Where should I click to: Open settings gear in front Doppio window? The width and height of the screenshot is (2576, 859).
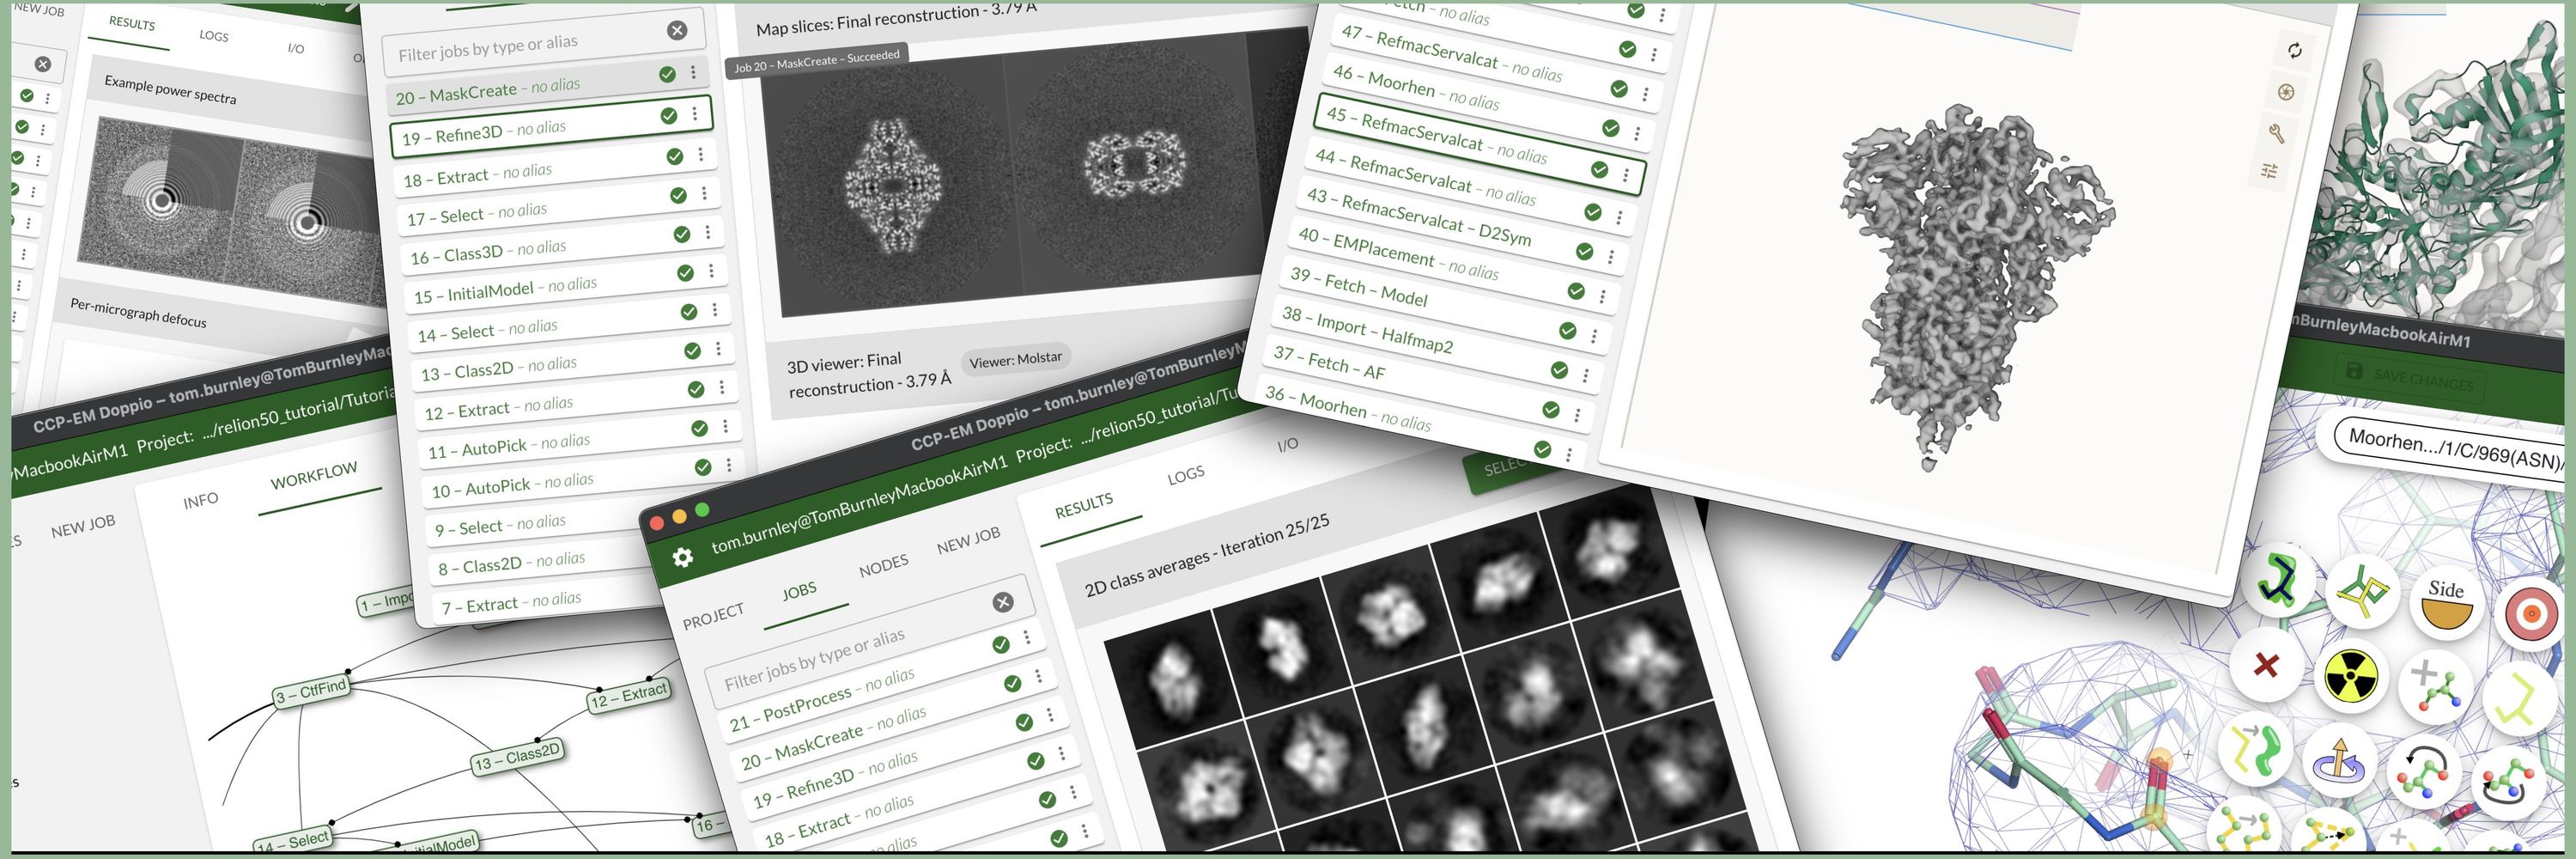pyautogui.click(x=683, y=557)
